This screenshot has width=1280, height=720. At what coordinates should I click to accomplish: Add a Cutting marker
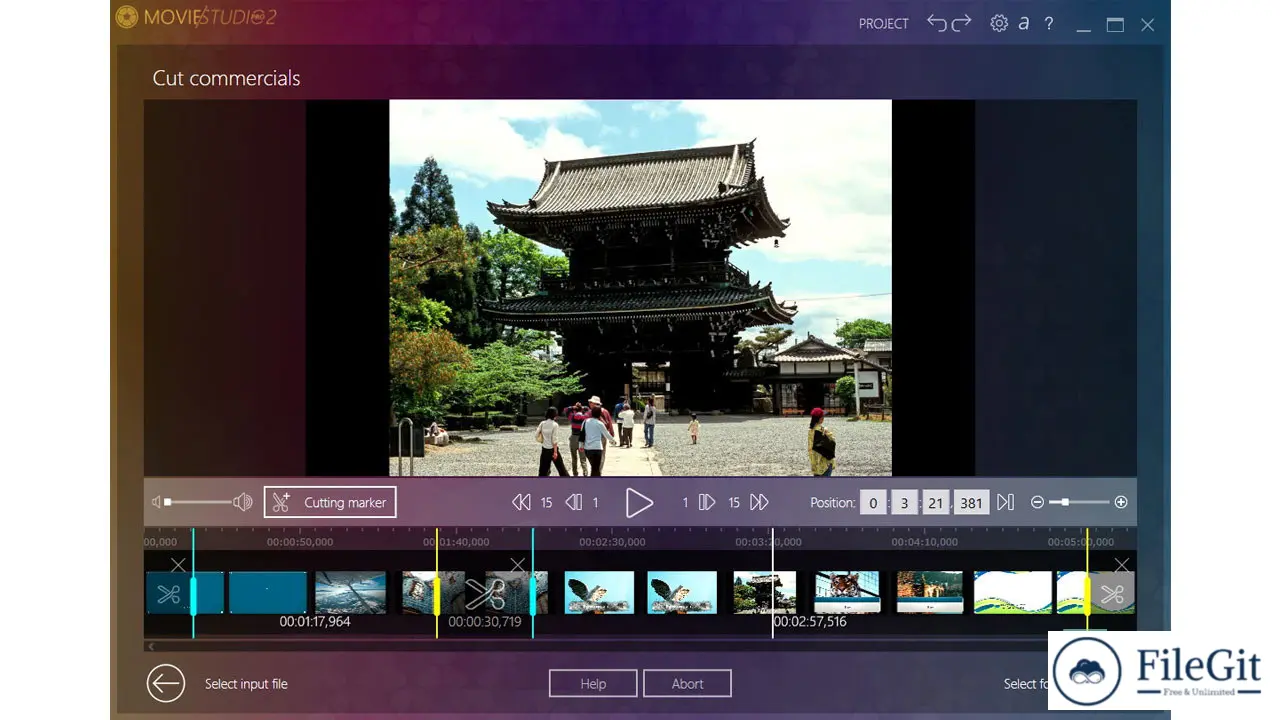330,502
